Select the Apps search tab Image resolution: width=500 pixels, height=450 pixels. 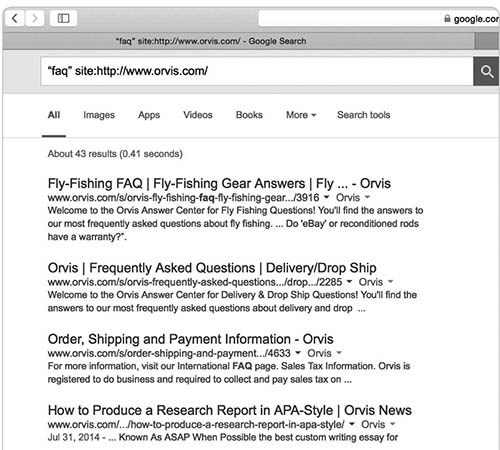(x=149, y=115)
